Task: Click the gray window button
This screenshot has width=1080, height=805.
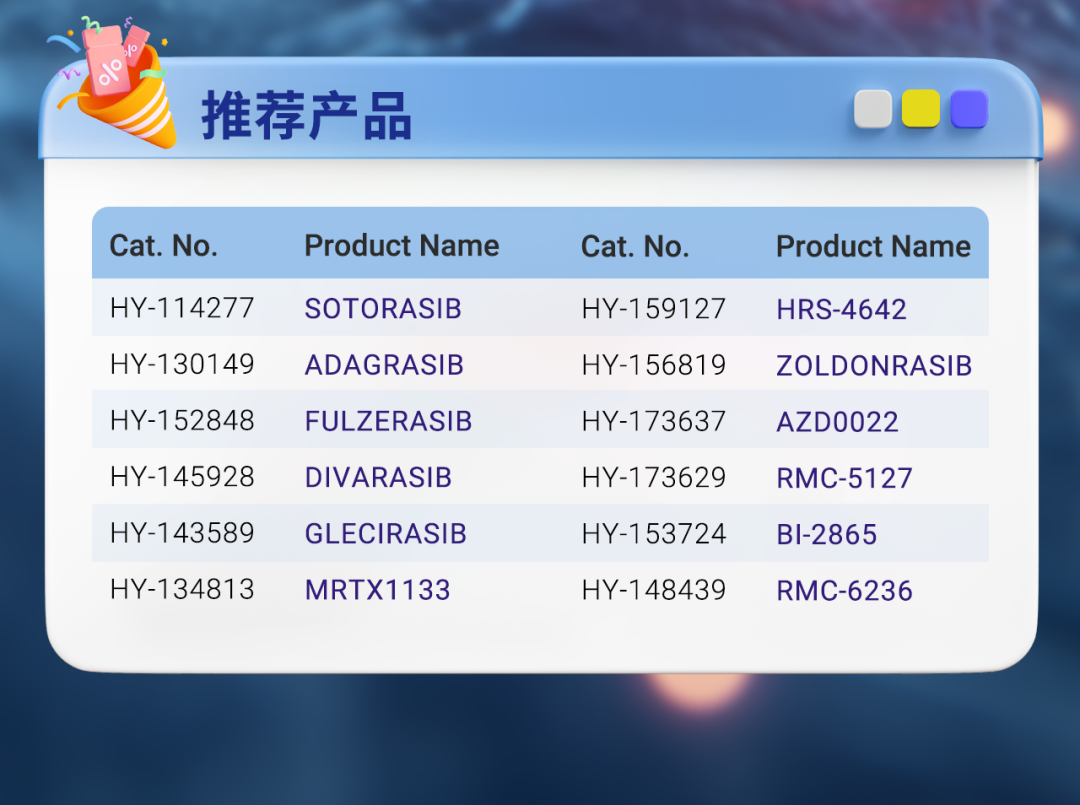Action: point(873,109)
